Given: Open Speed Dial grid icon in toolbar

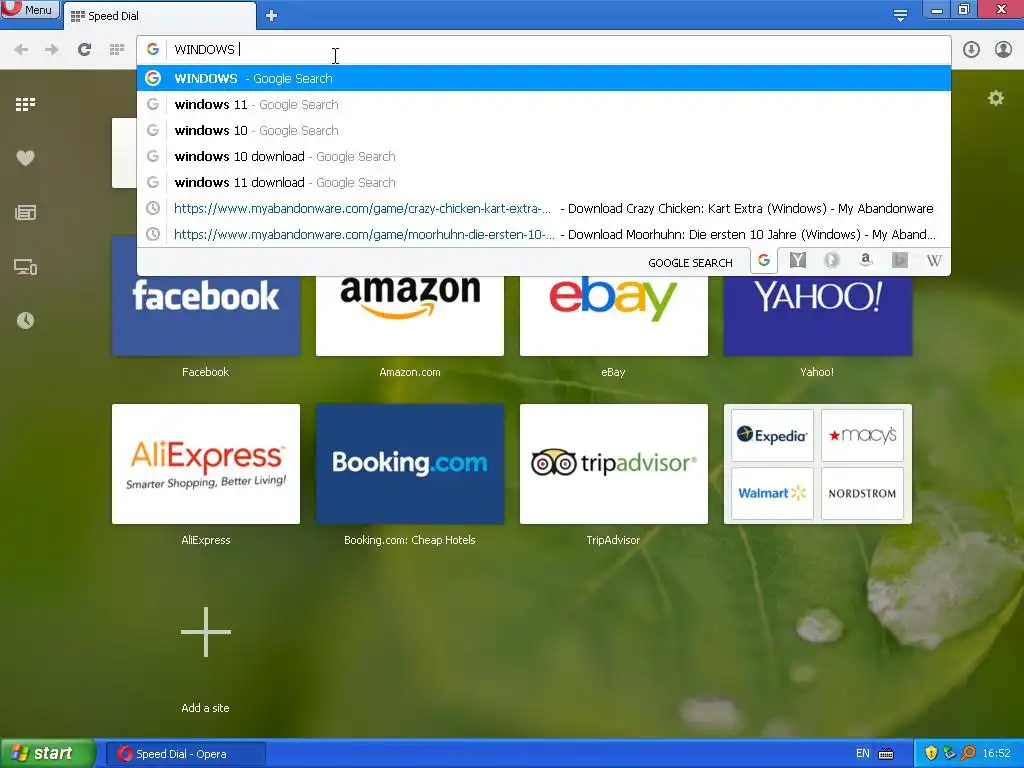Looking at the screenshot, I should point(117,50).
